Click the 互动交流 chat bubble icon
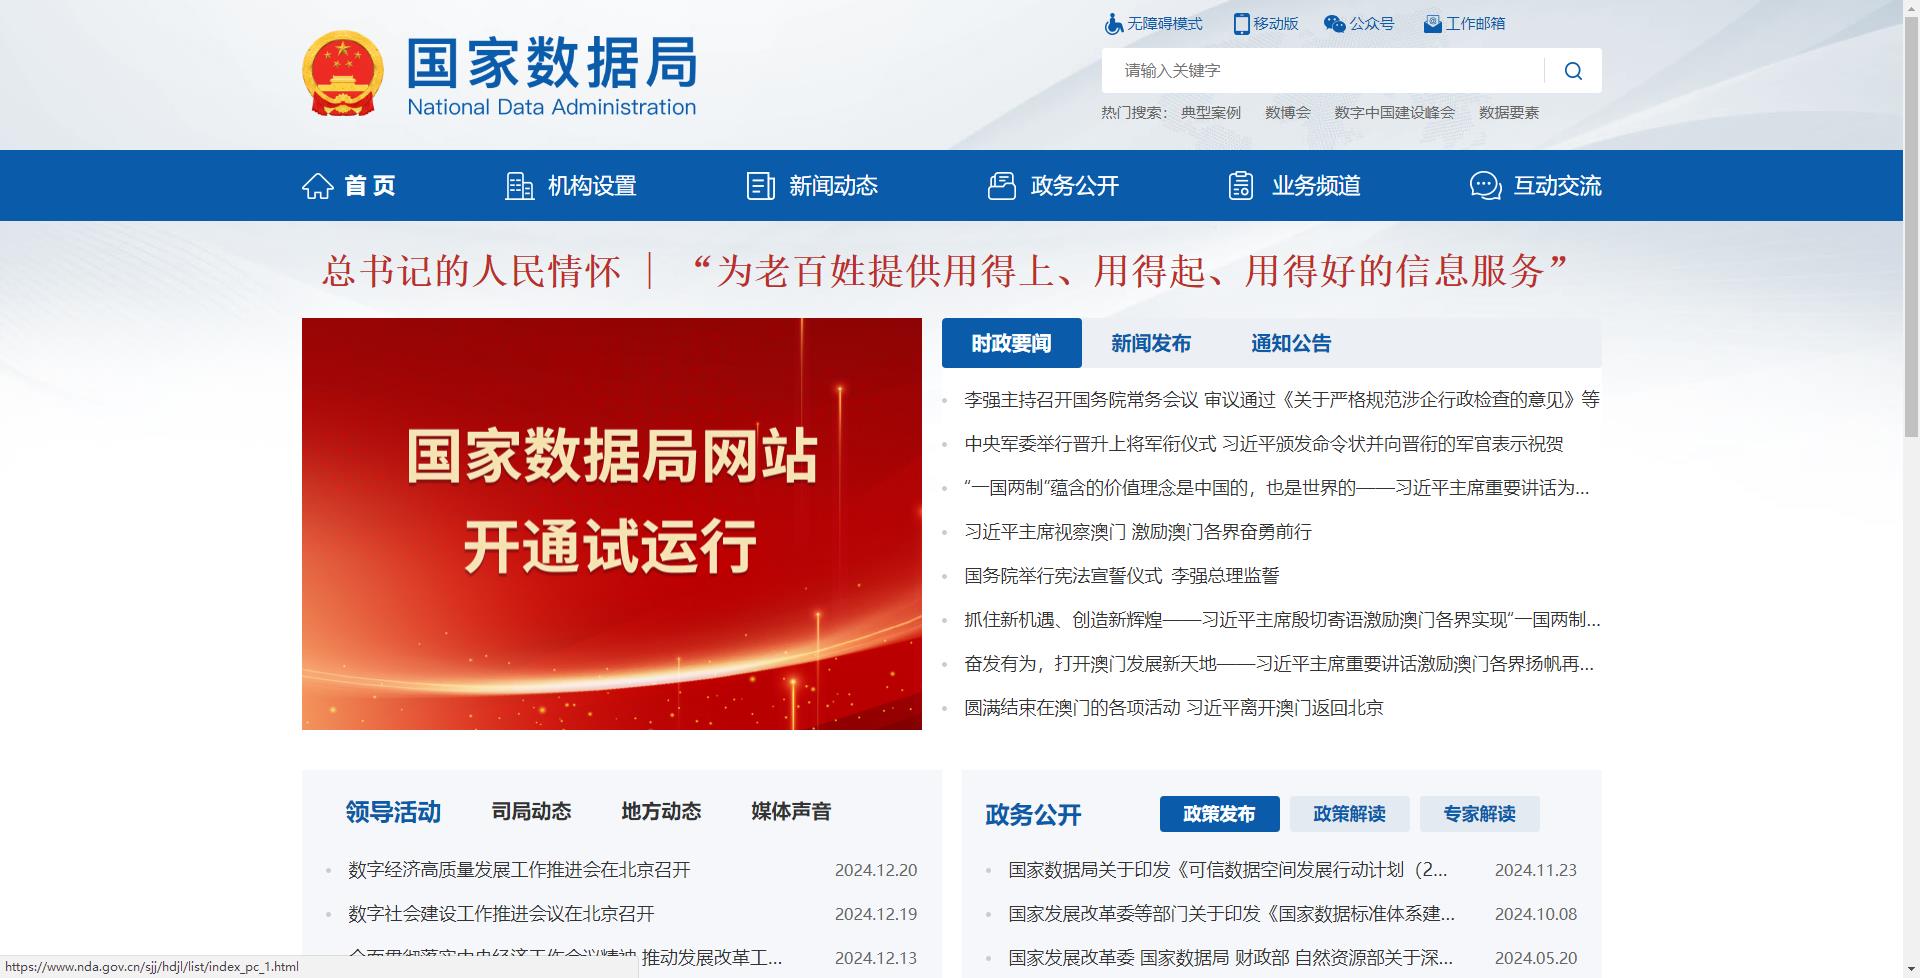The width and height of the screenshot is (1920, 978). tap(1486, 186)
